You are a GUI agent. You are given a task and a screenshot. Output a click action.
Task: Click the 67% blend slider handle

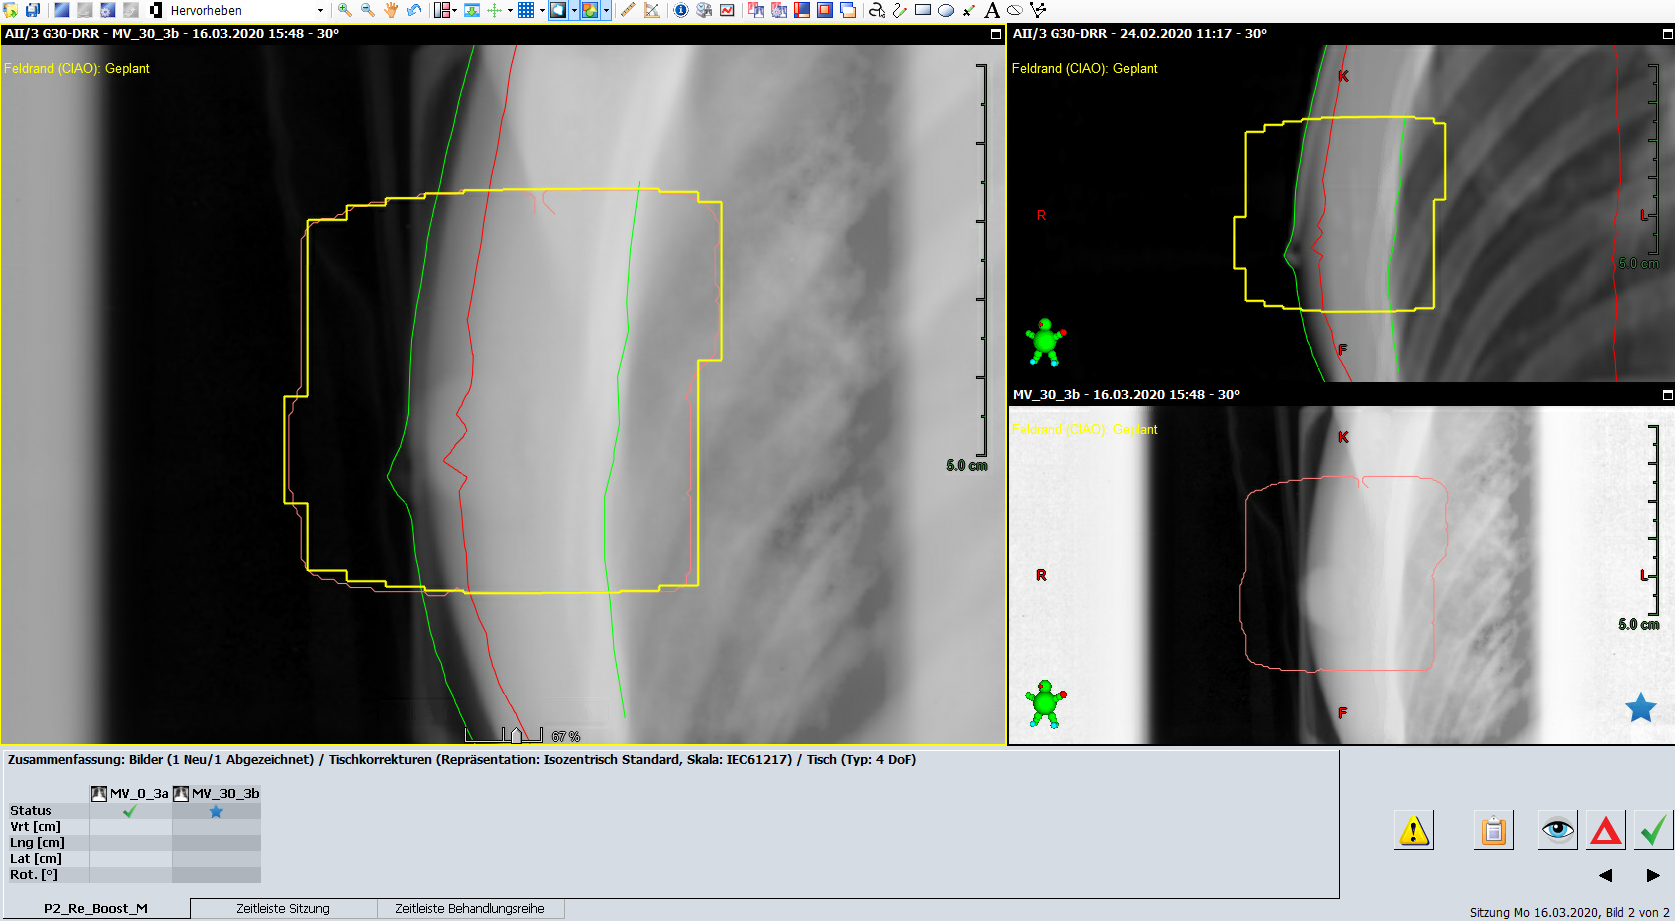click(x=516, y=736)
